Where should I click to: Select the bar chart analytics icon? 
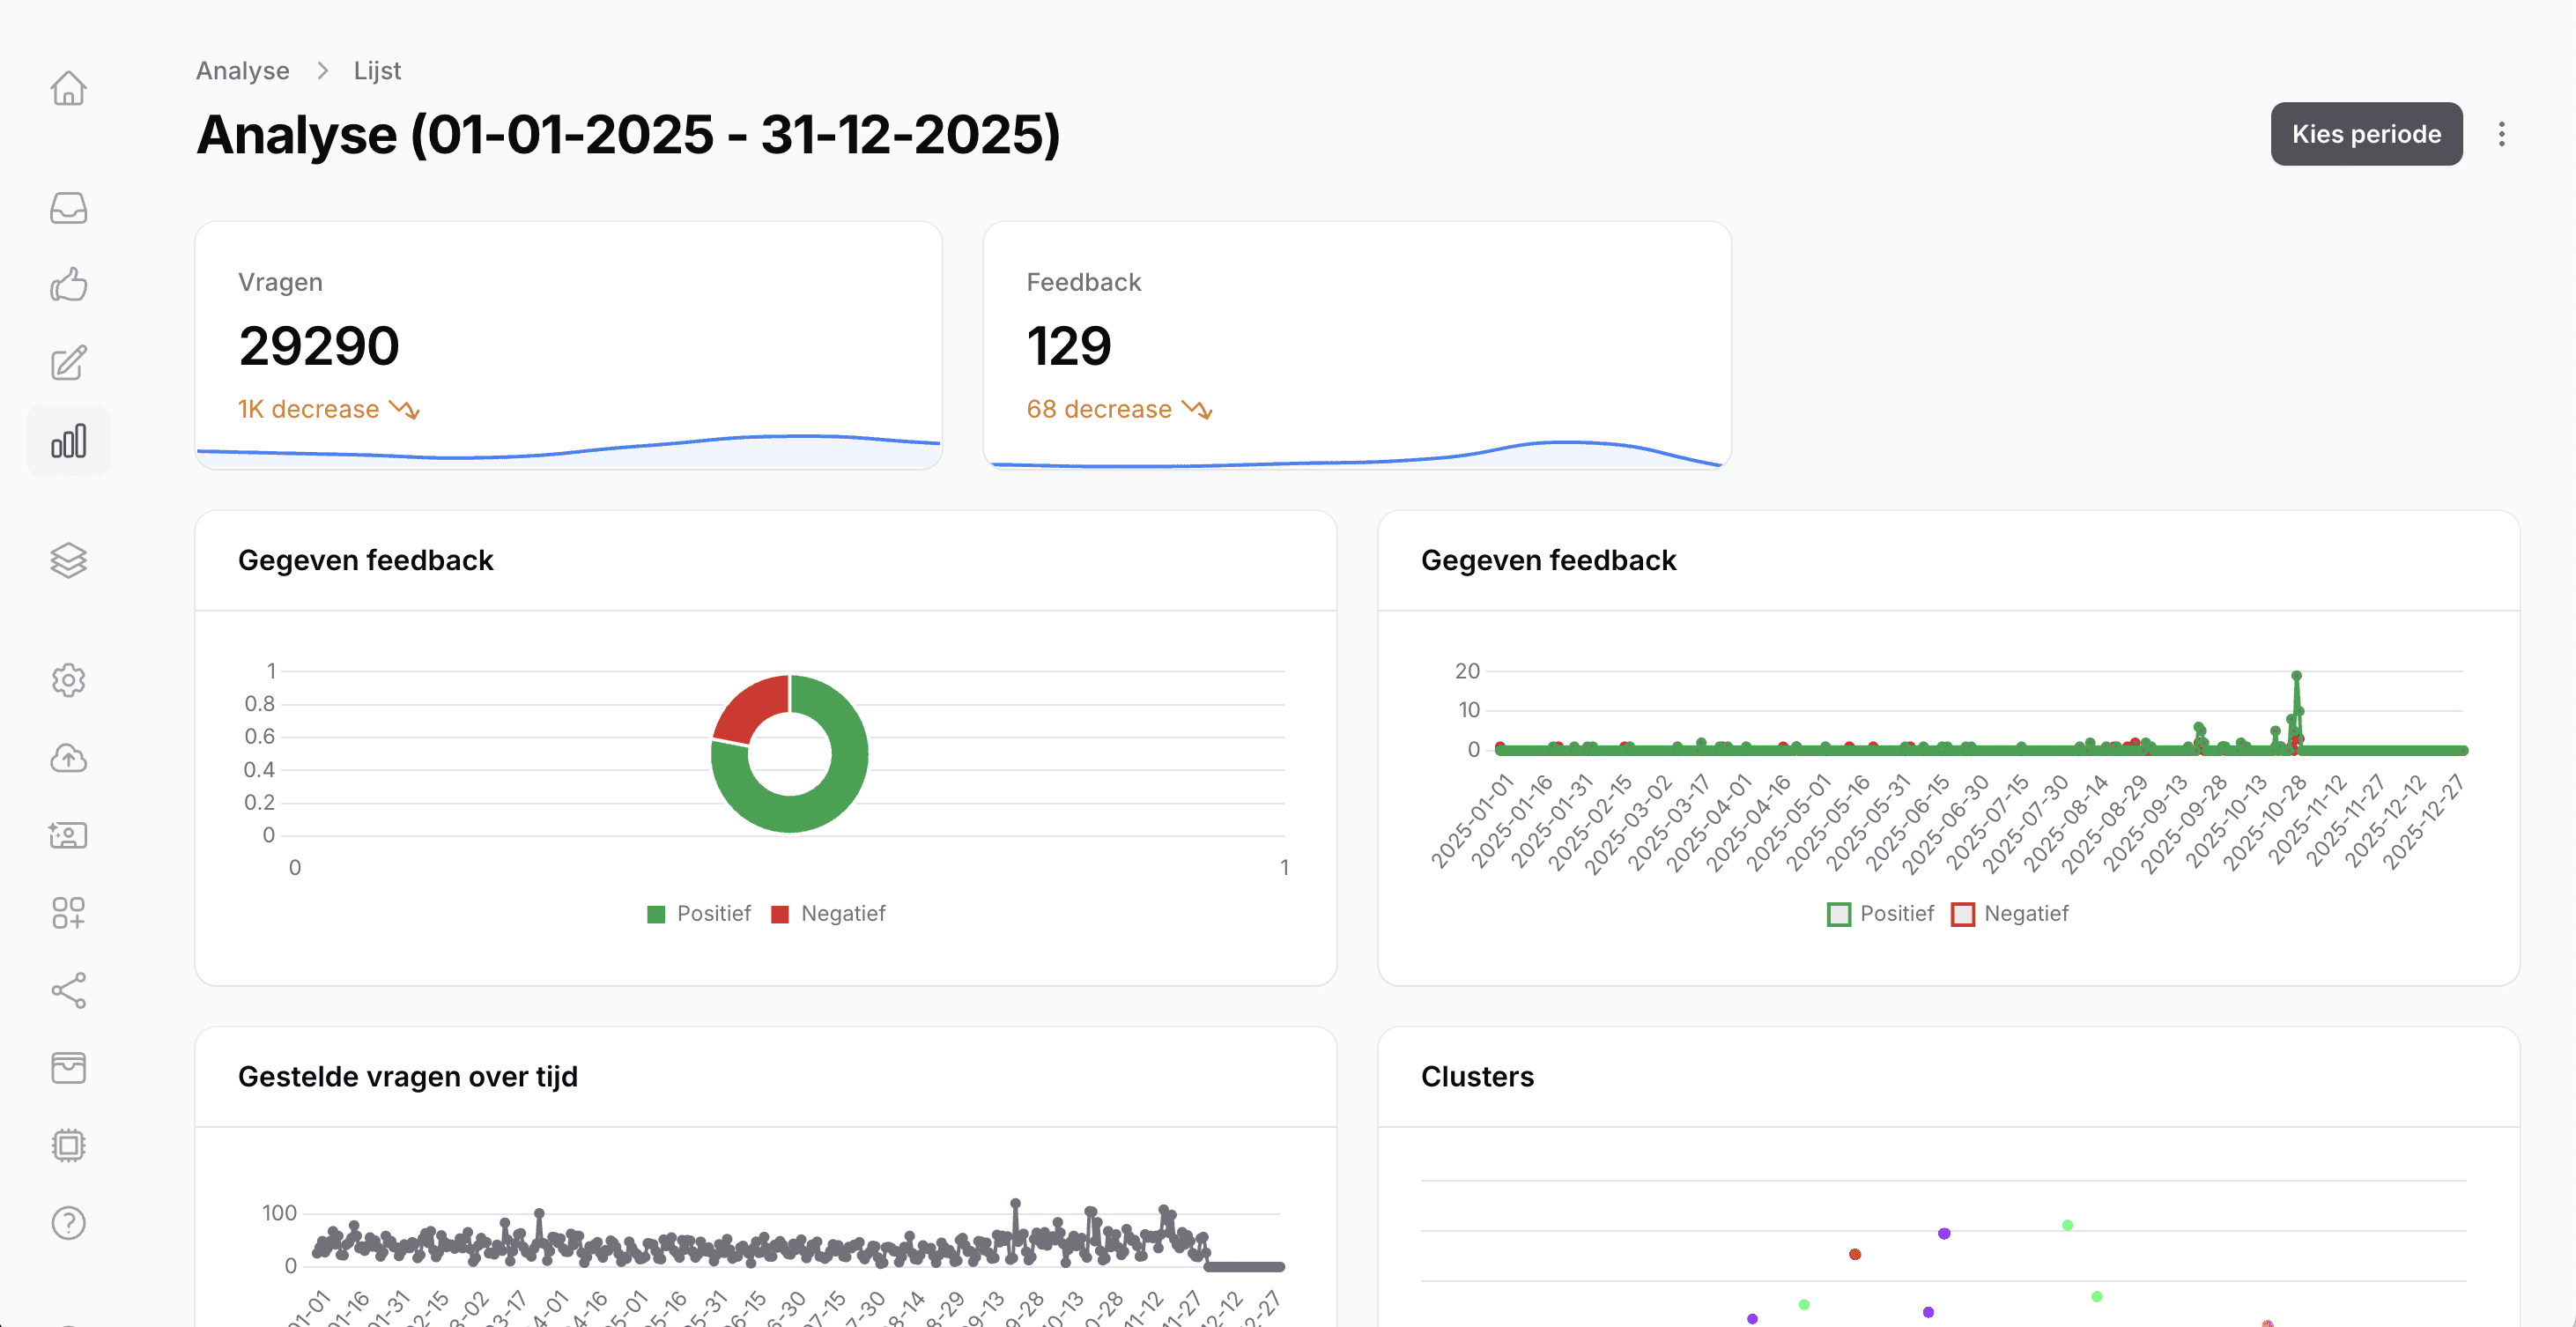pyautogui.click(x=68, y=441)
